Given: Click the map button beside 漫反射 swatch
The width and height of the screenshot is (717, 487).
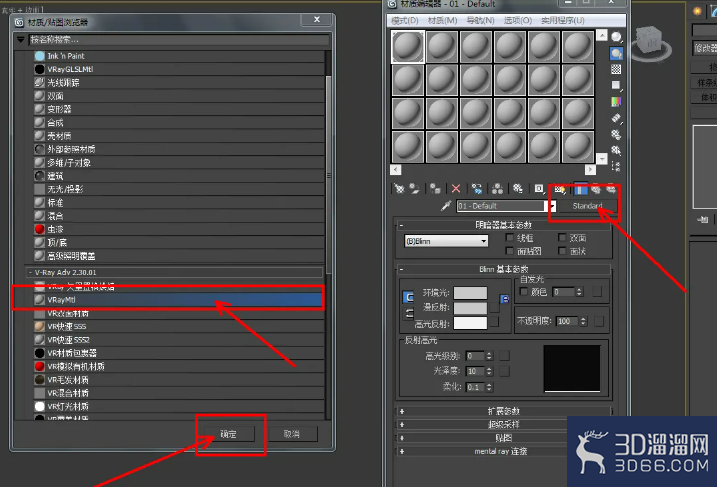Looking at the screenshot, I should [x=495, y=308].
